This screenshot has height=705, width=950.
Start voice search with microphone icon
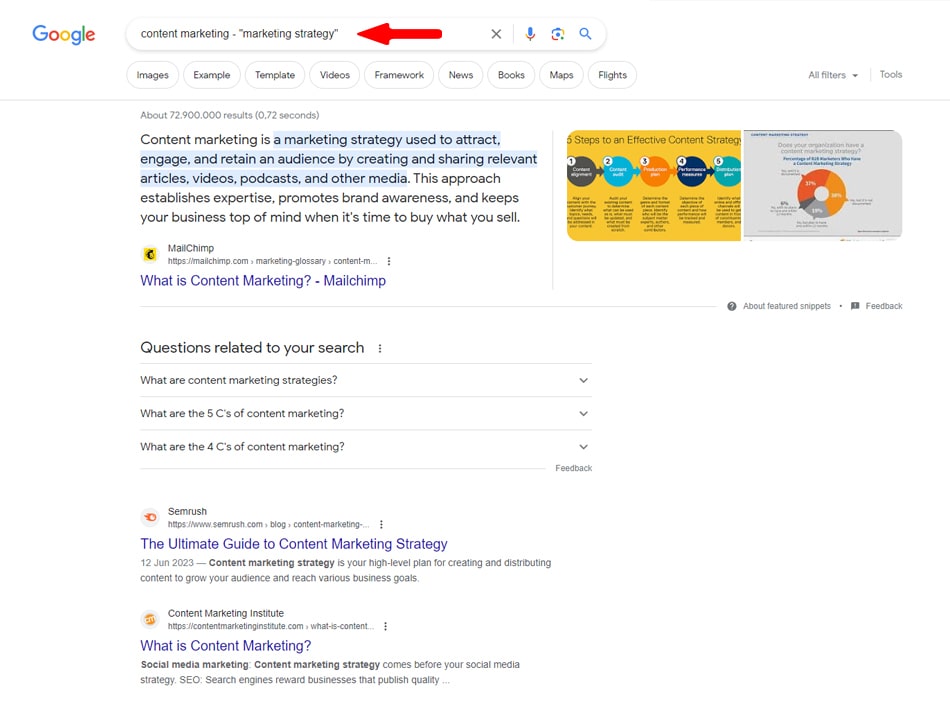click(x=530, y=34)
